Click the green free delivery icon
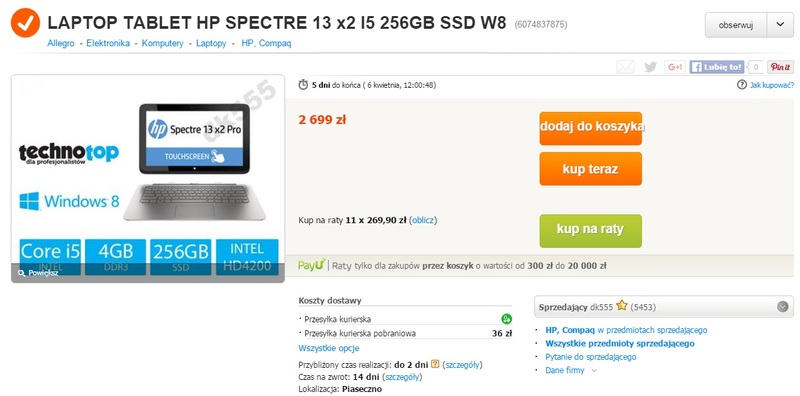 click(x=506, y=319)
